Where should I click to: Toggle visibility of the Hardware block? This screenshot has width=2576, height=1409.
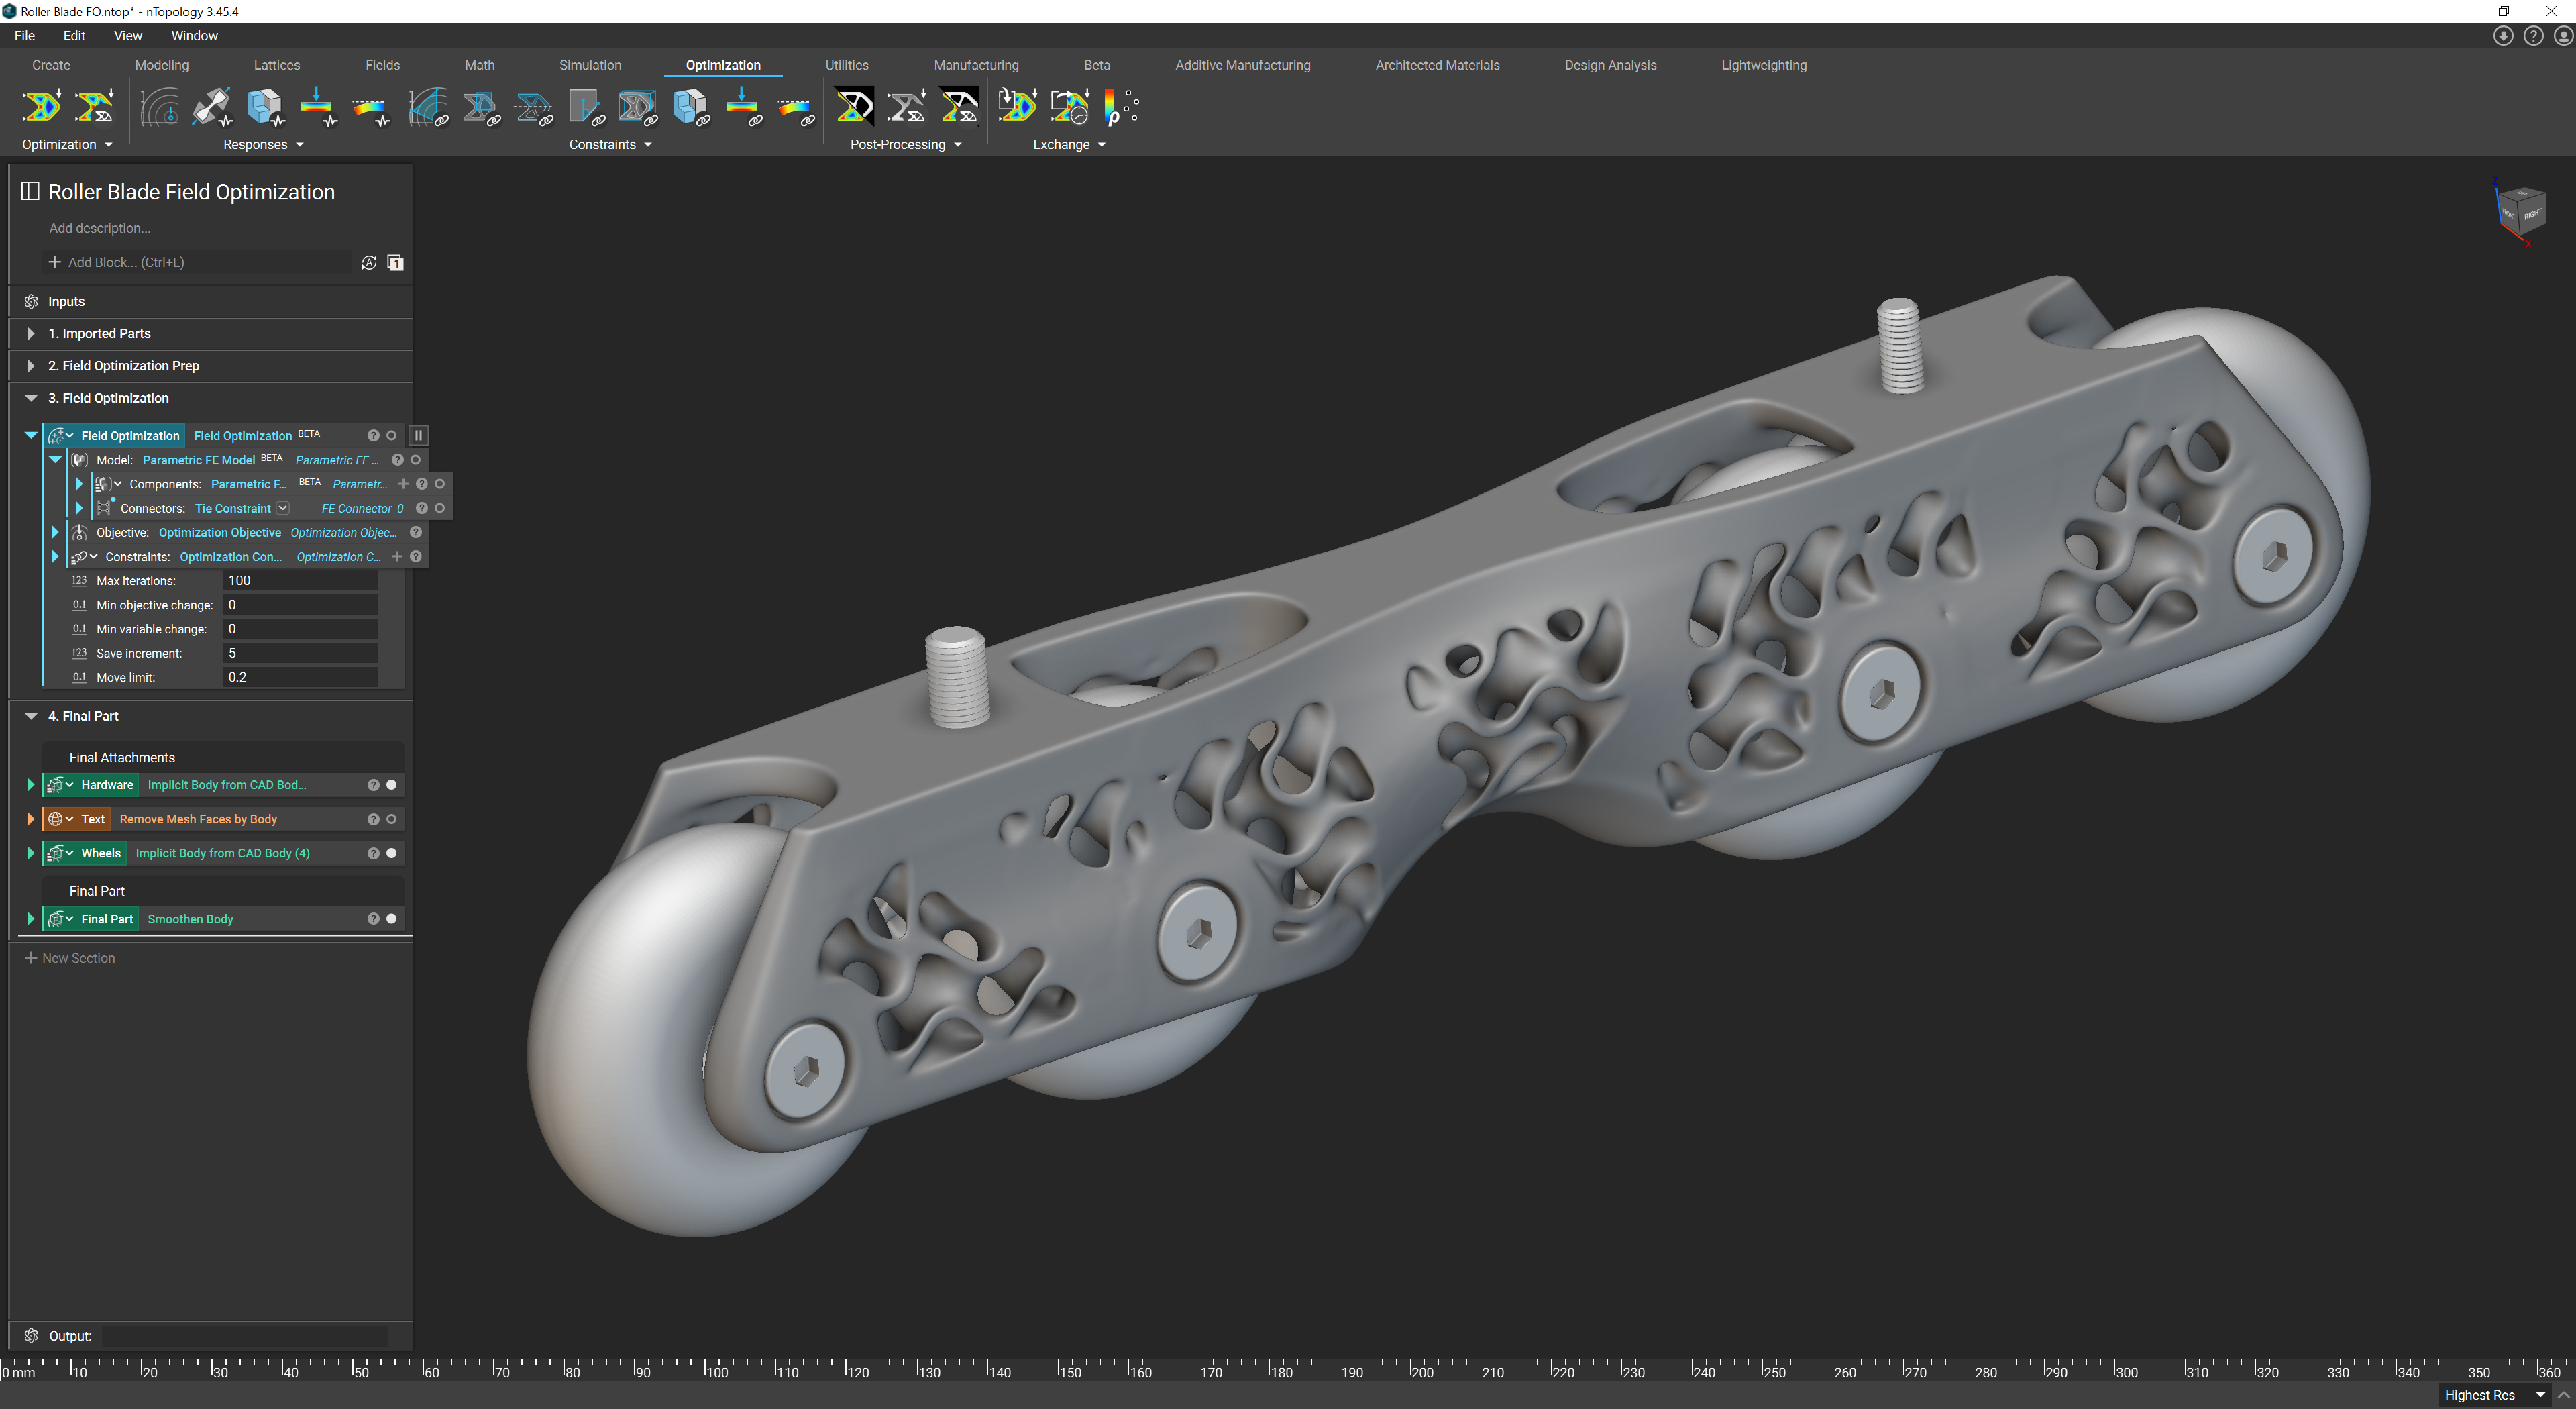tap(392, 785)
